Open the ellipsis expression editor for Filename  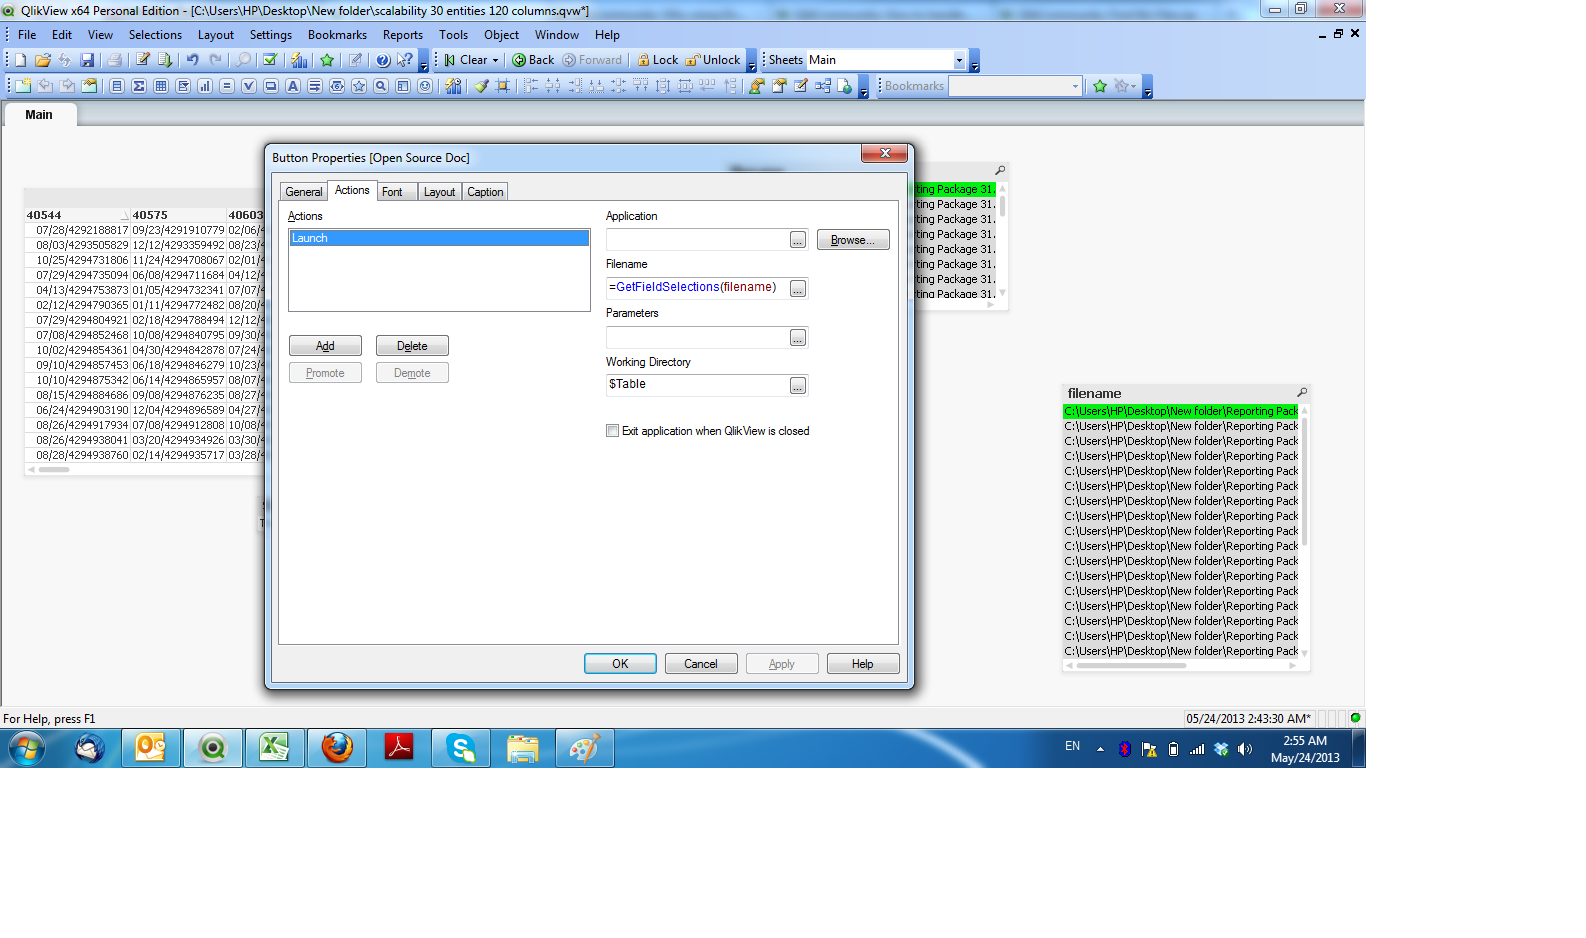(798, 289)
